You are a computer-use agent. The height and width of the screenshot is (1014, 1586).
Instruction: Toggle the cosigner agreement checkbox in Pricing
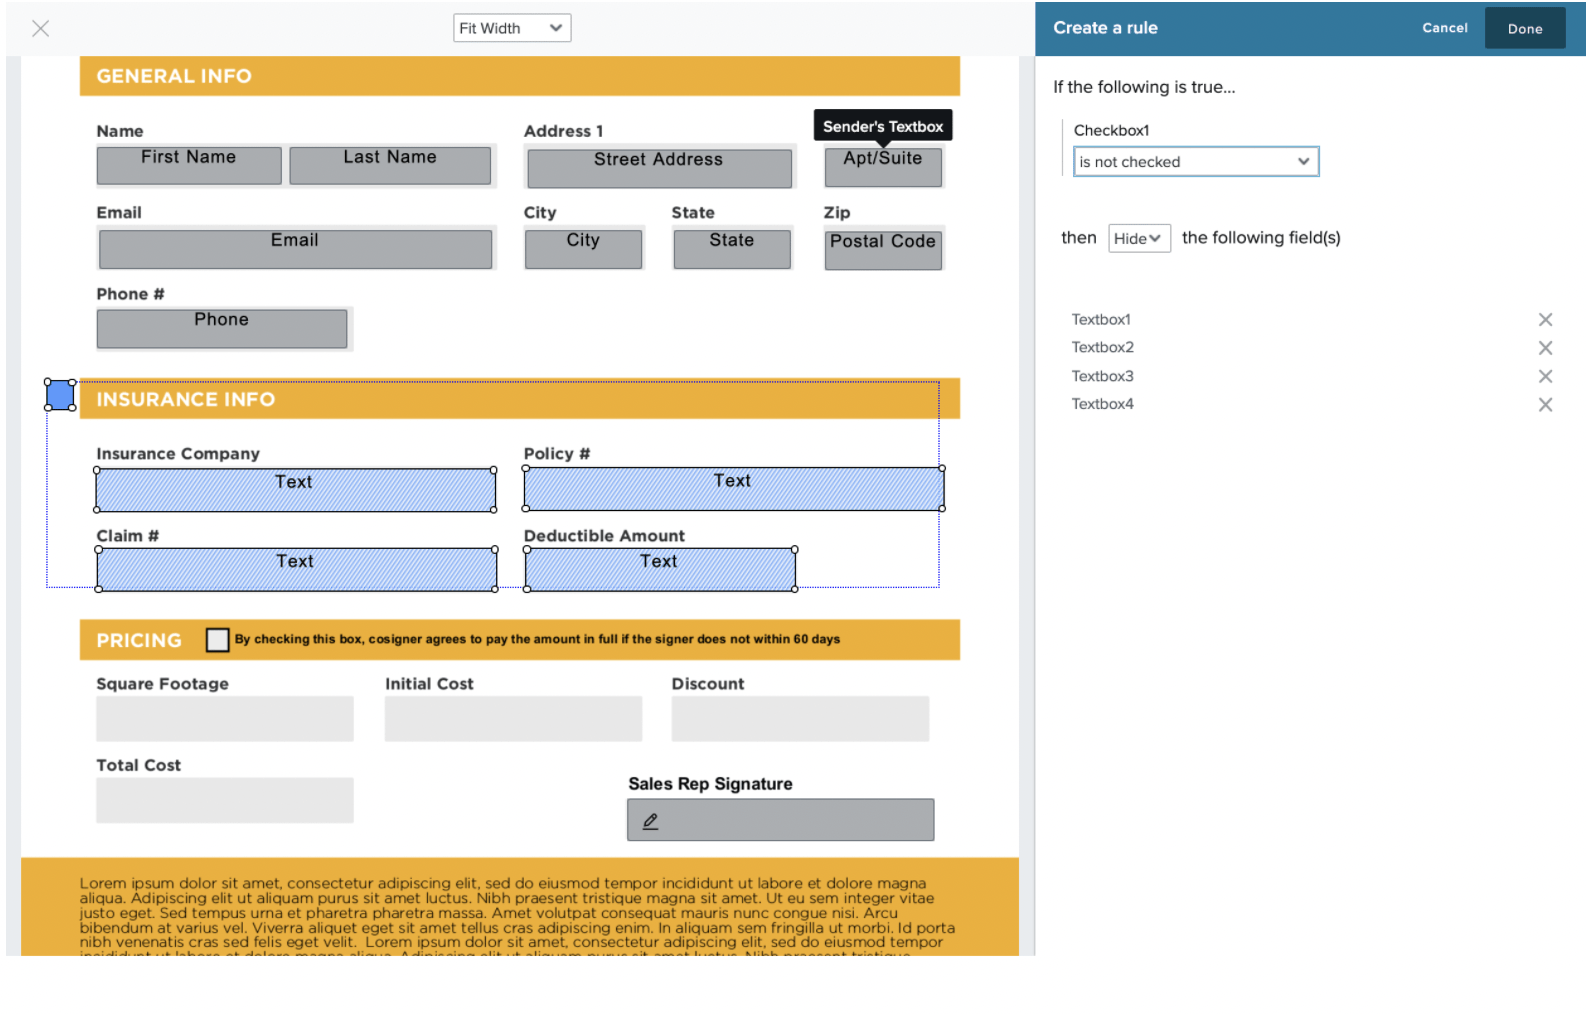(217, 640)
